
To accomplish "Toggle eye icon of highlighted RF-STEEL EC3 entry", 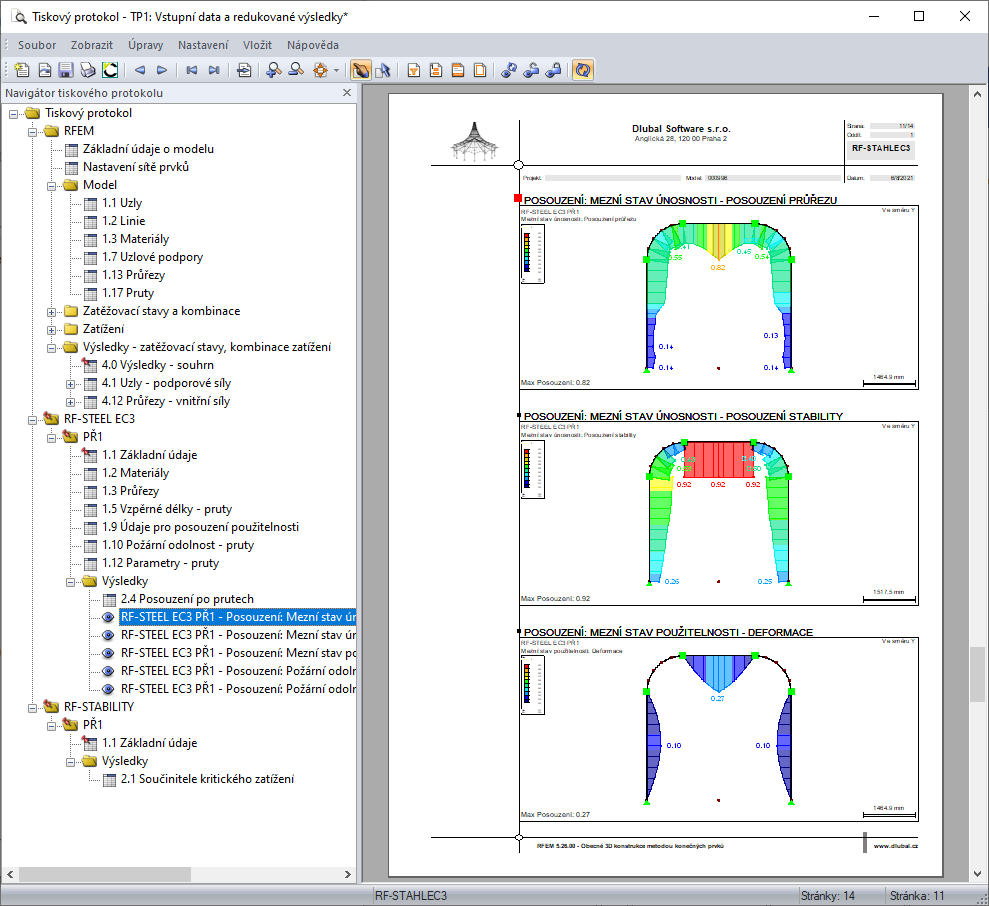I will point(109,617).
